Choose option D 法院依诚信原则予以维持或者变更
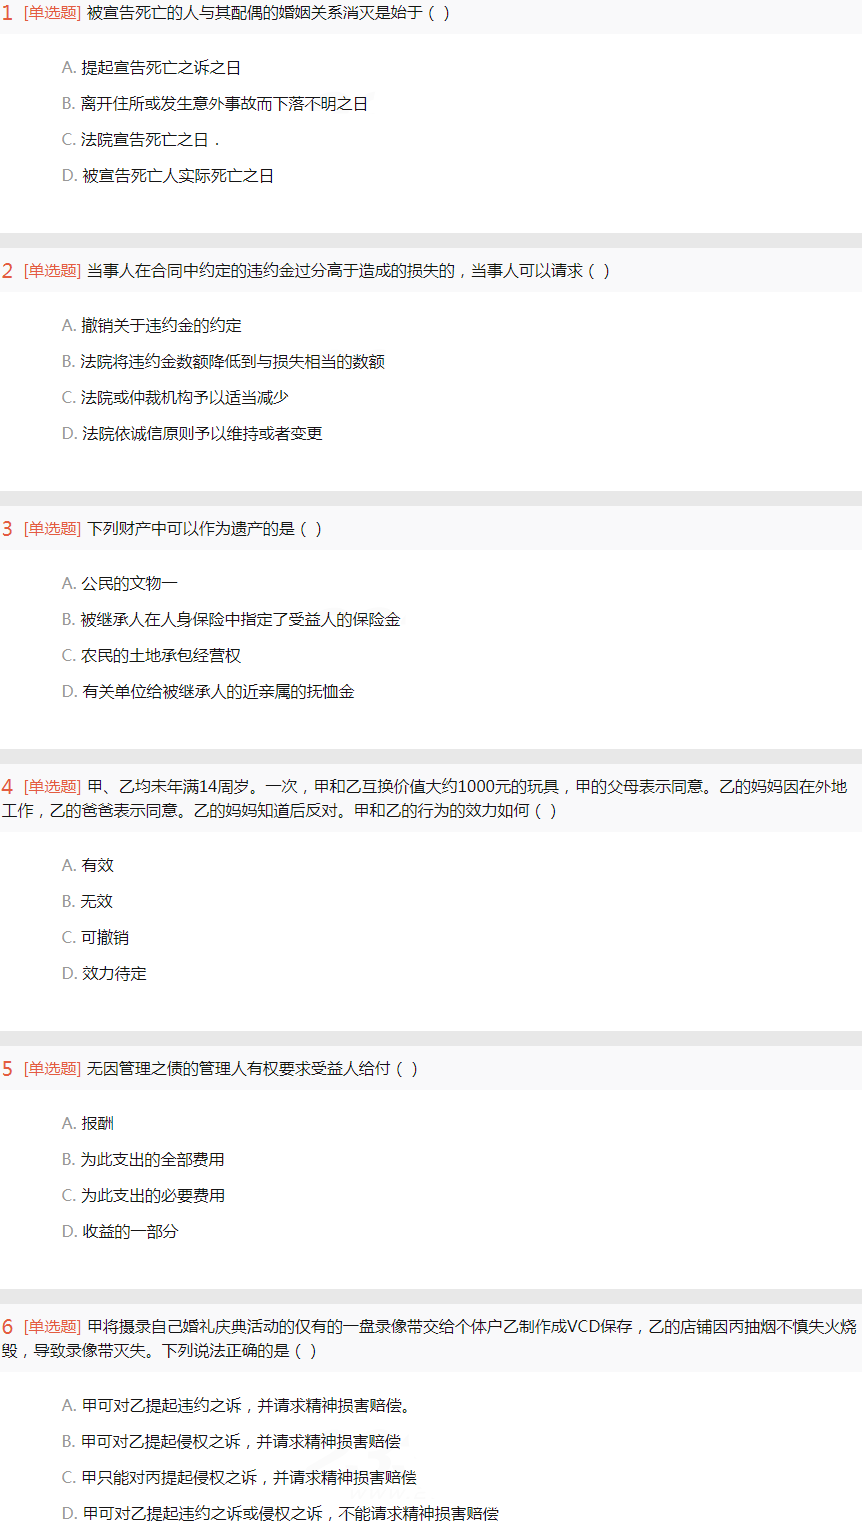The image size is (862, 1526). [192, 434]
